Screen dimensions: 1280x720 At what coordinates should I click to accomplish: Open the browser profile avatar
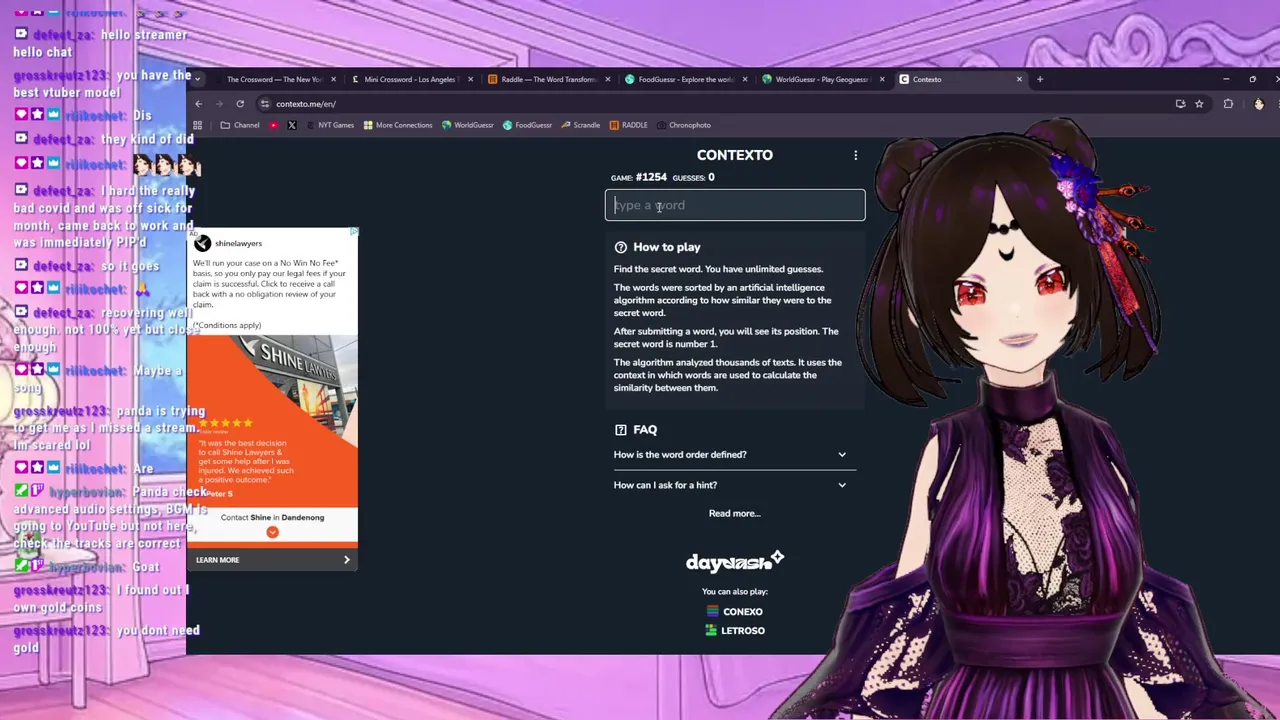1259,104
